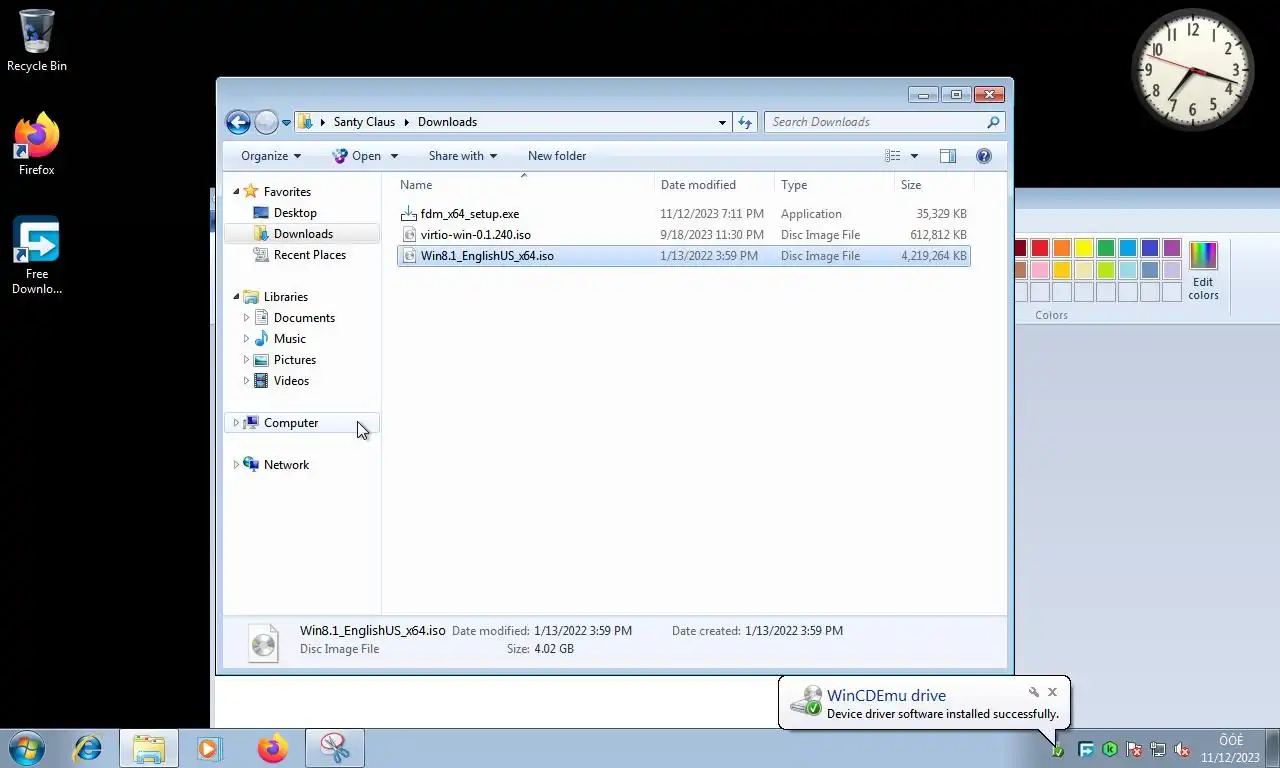Open the Videos library
The image size is (1280, 768).
click(291, 381)
